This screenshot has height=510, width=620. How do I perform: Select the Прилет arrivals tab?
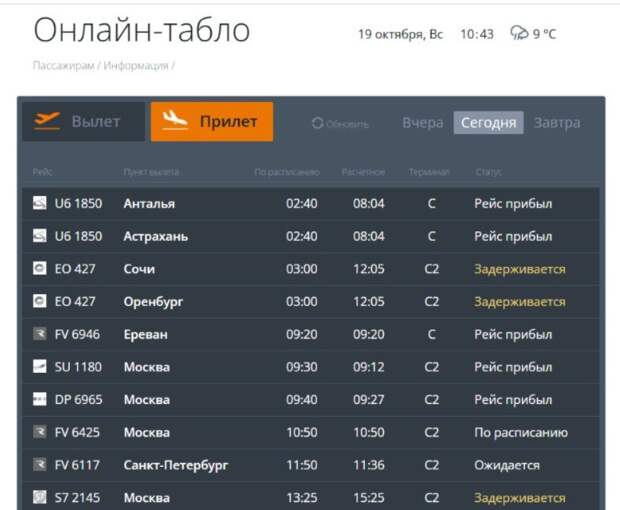click(x=211, y=122)
